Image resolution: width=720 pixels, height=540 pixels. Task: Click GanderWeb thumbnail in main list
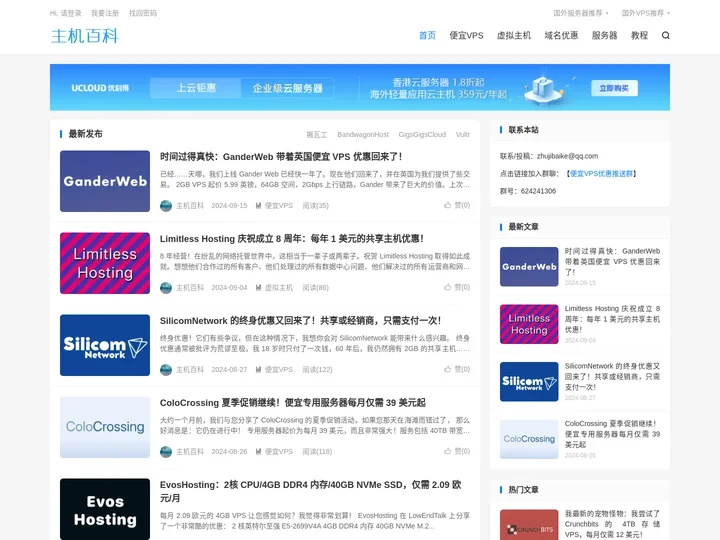point(105,181)
